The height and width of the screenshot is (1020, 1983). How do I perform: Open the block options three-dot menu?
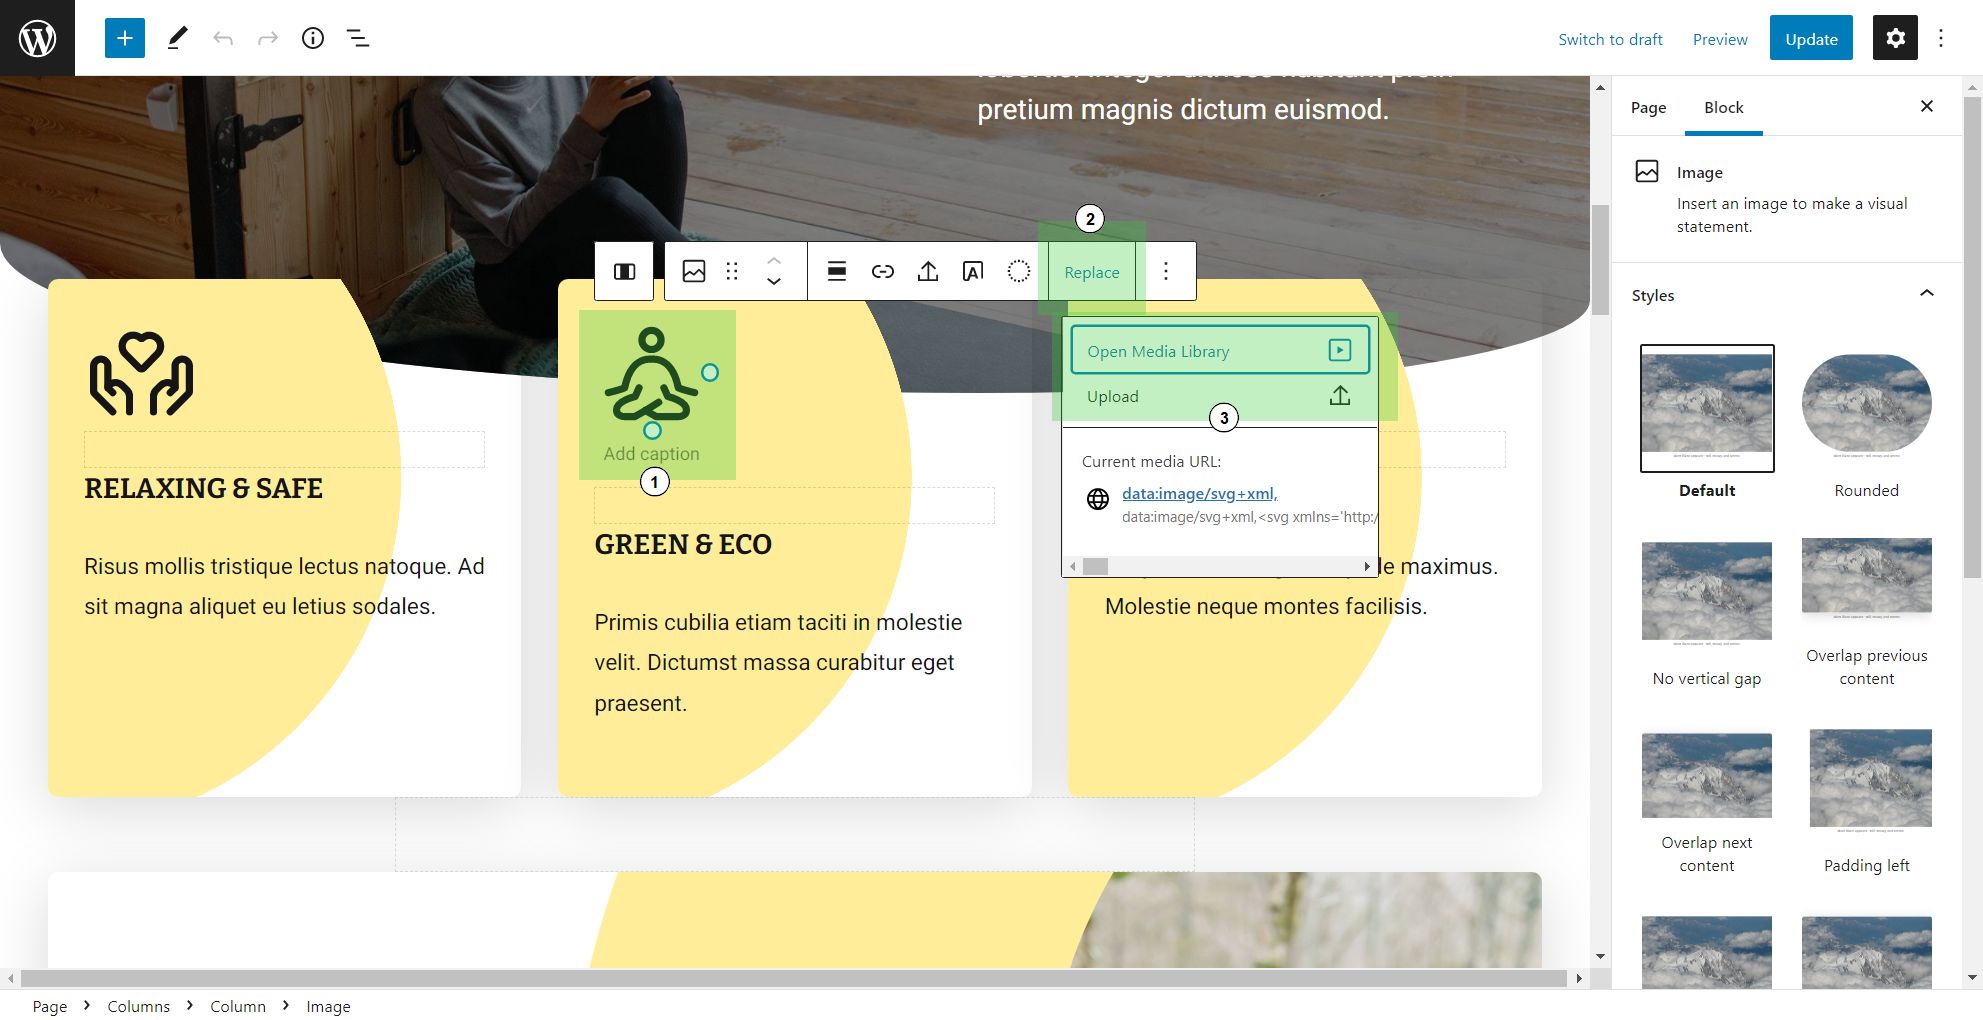[x=1165, y=271]
